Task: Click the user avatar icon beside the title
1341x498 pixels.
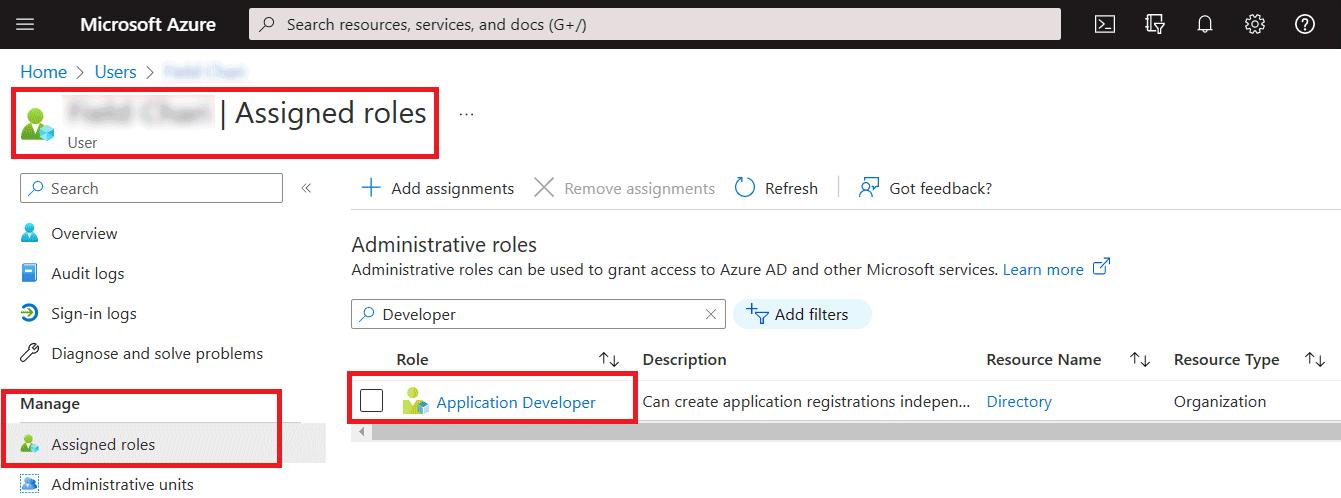Action: click(37, 123)
